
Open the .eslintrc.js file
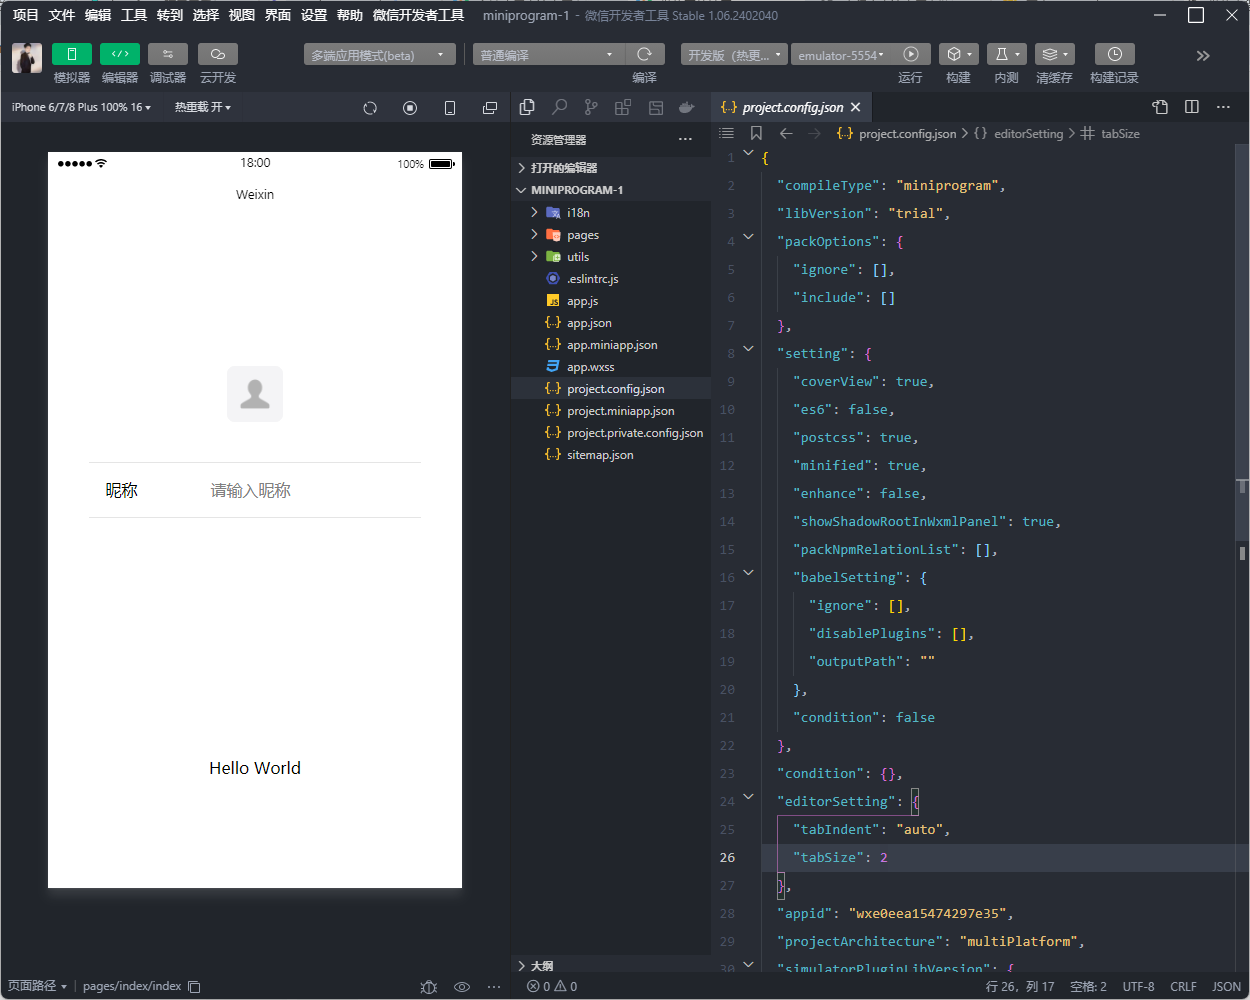tap(611, 279)
